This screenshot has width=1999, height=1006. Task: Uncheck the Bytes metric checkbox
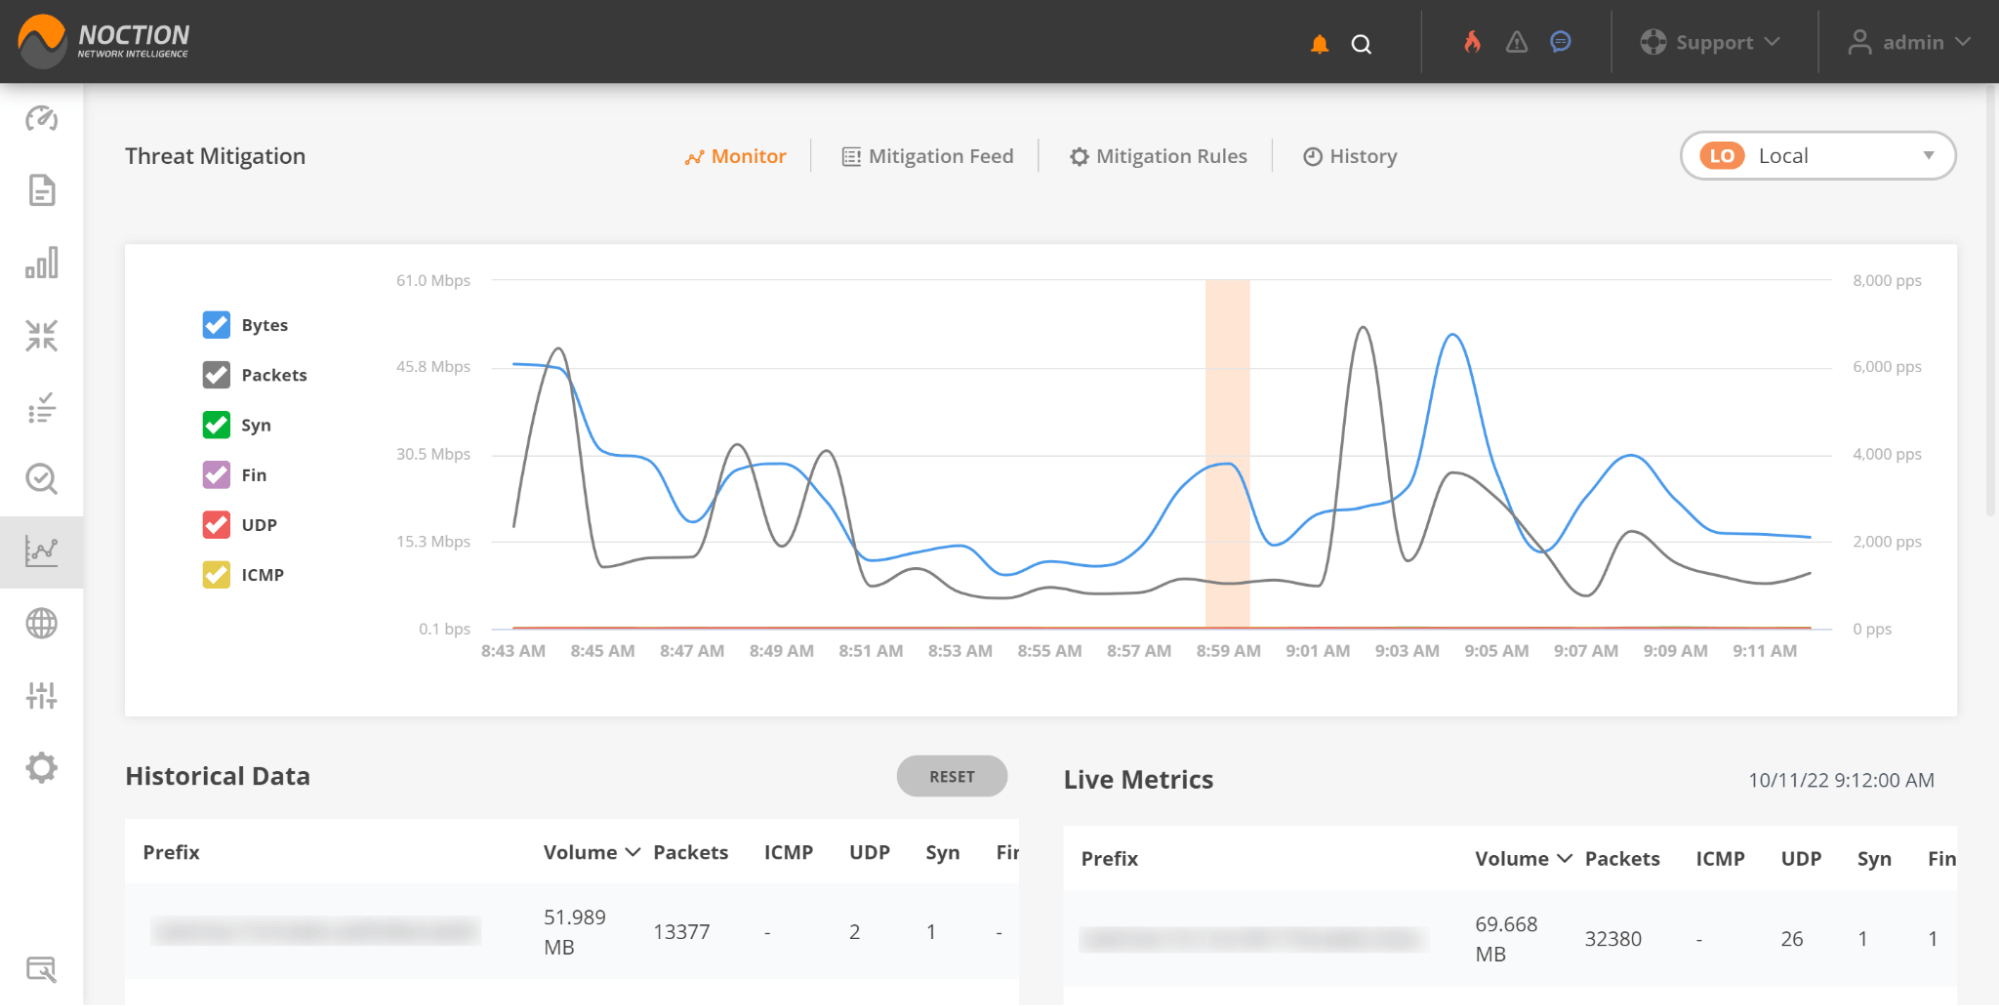pos(216,324)
